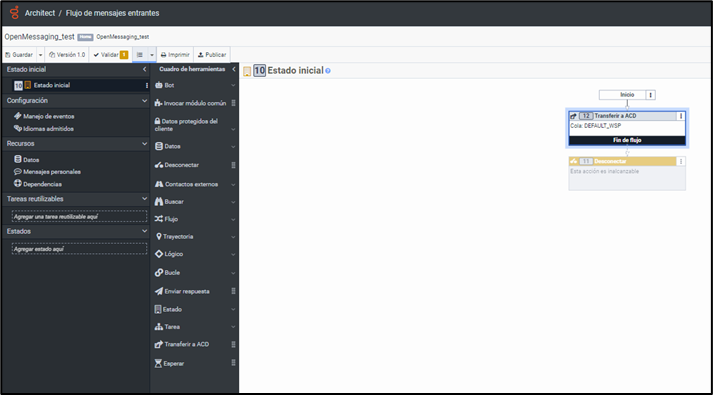
Task: Open the Guardar dropdown arrow
Action: 40,55
